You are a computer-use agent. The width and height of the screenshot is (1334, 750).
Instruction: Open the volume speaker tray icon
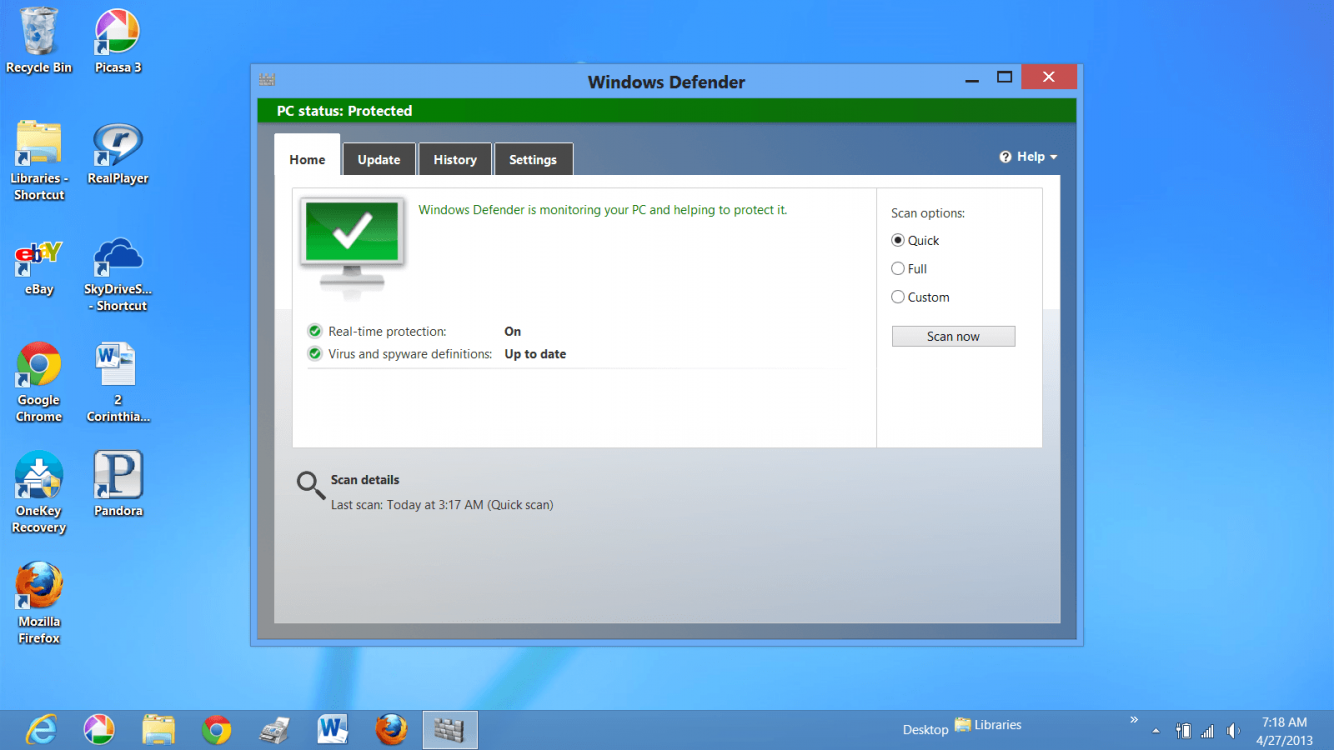(x=1234, y=731)
